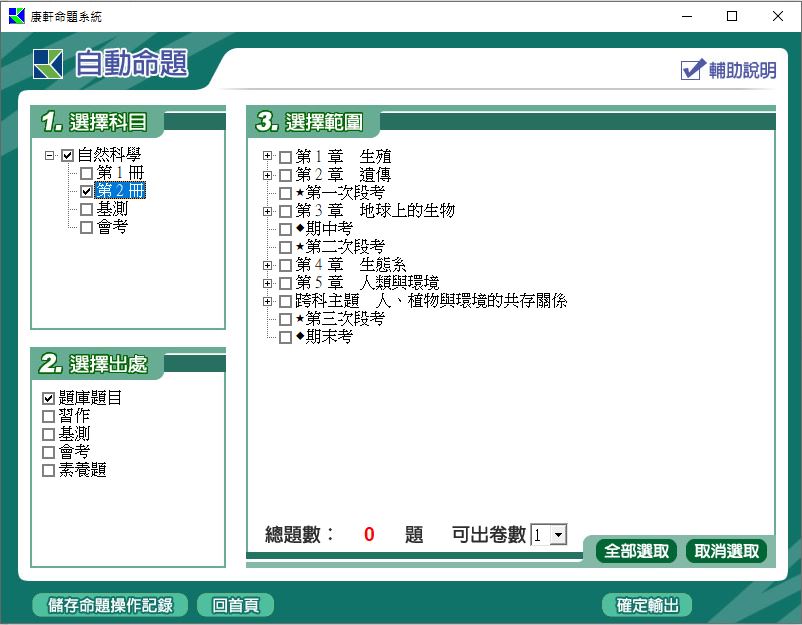Open the 可出卷數 dropdown
The height and width of the screenshot is (625, 802).
point(558,535)
